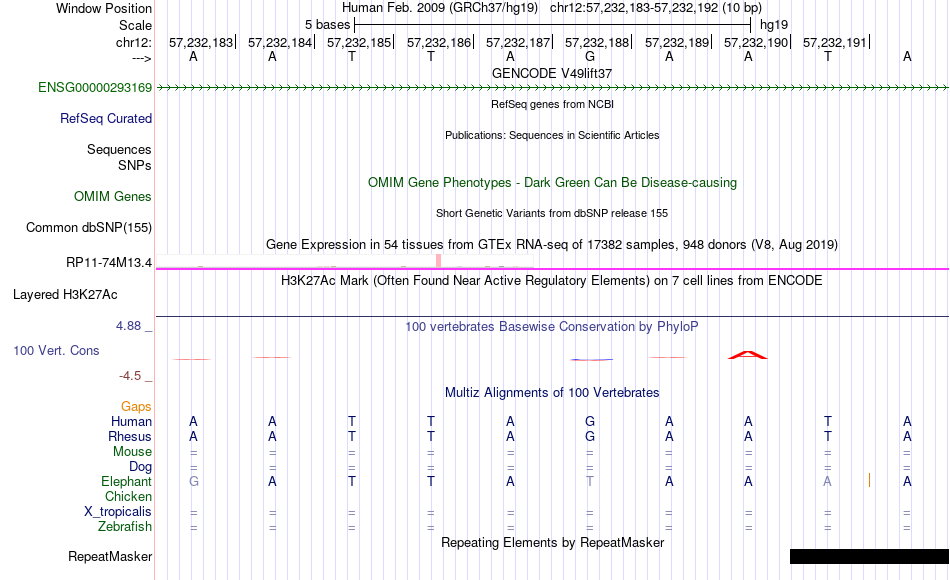Click the Human species label
950x580 pixels.
point(131,422)
